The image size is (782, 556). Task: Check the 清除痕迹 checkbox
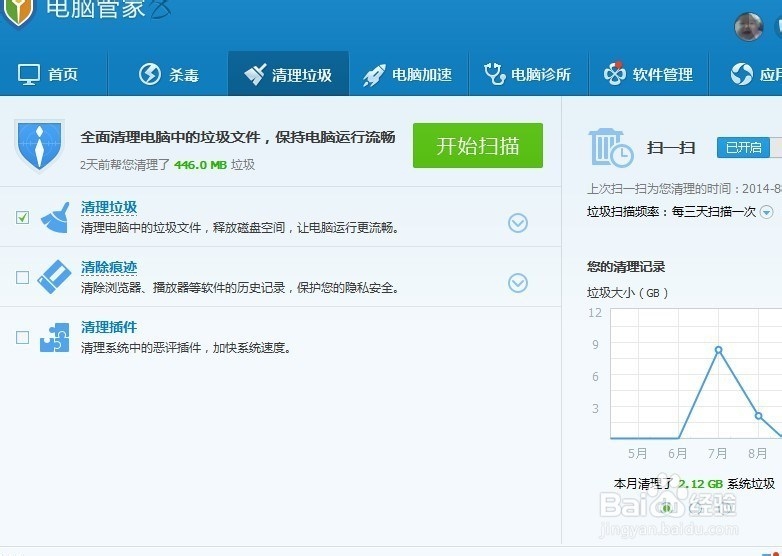(x=22, y=277)
